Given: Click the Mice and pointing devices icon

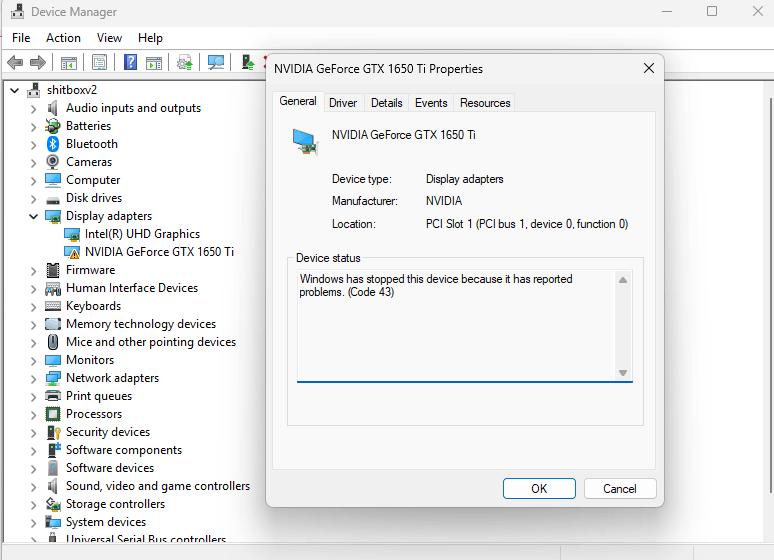Looking at the screenshot, I should pos(53,342).
